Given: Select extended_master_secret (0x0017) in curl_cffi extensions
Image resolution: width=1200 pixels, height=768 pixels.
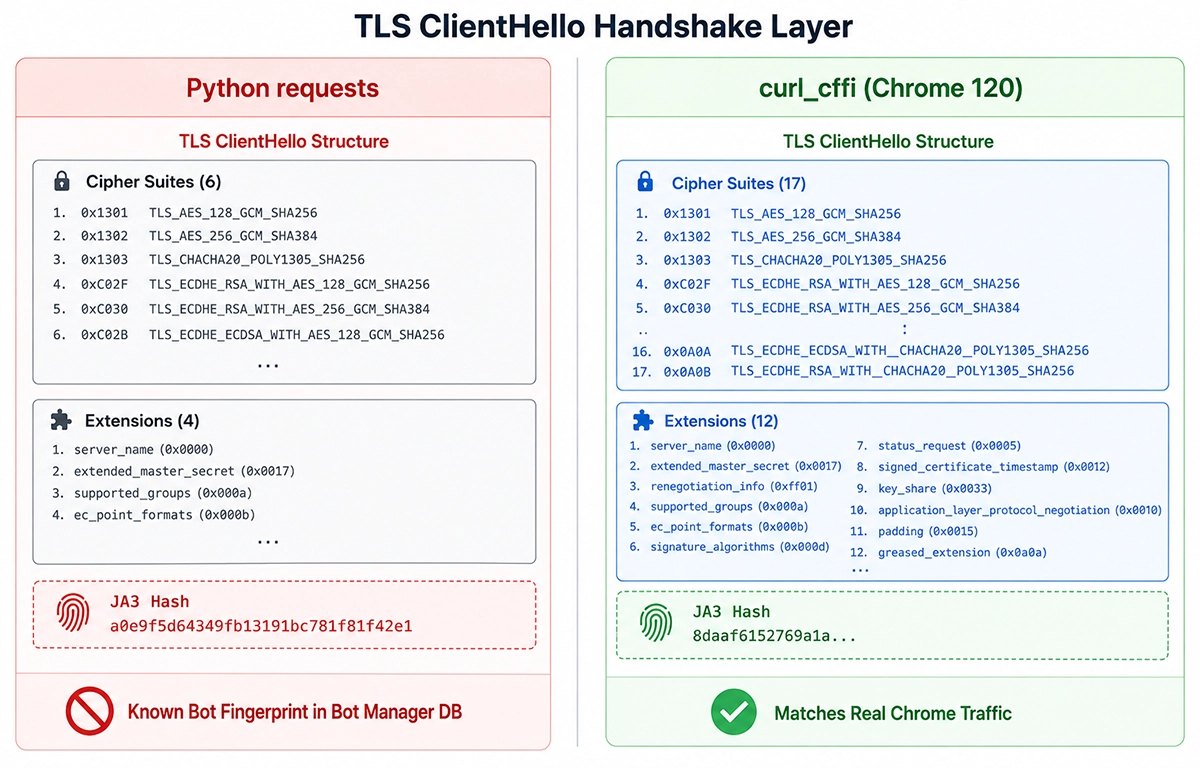Looking at the screenshot, I should tap(746, 466).
